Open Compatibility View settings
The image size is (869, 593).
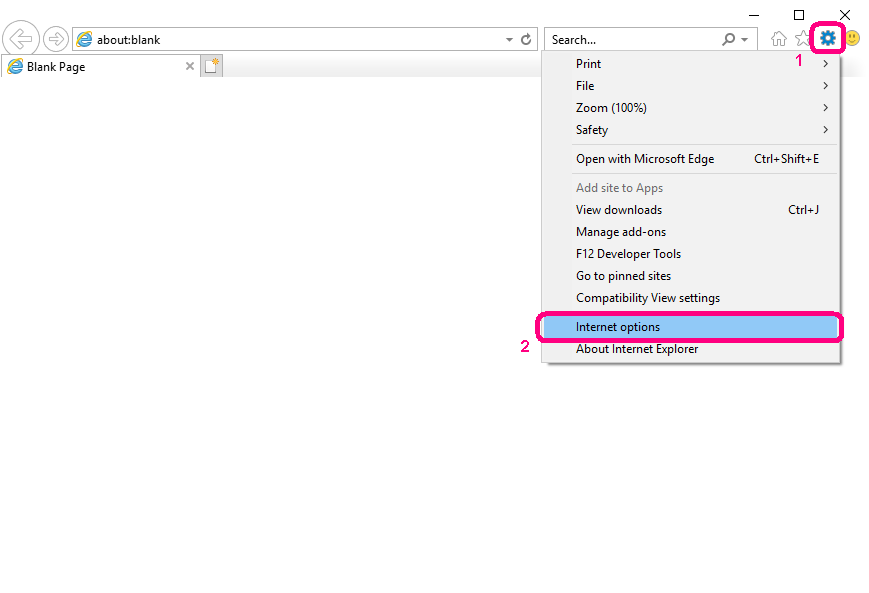pos(691,299)
